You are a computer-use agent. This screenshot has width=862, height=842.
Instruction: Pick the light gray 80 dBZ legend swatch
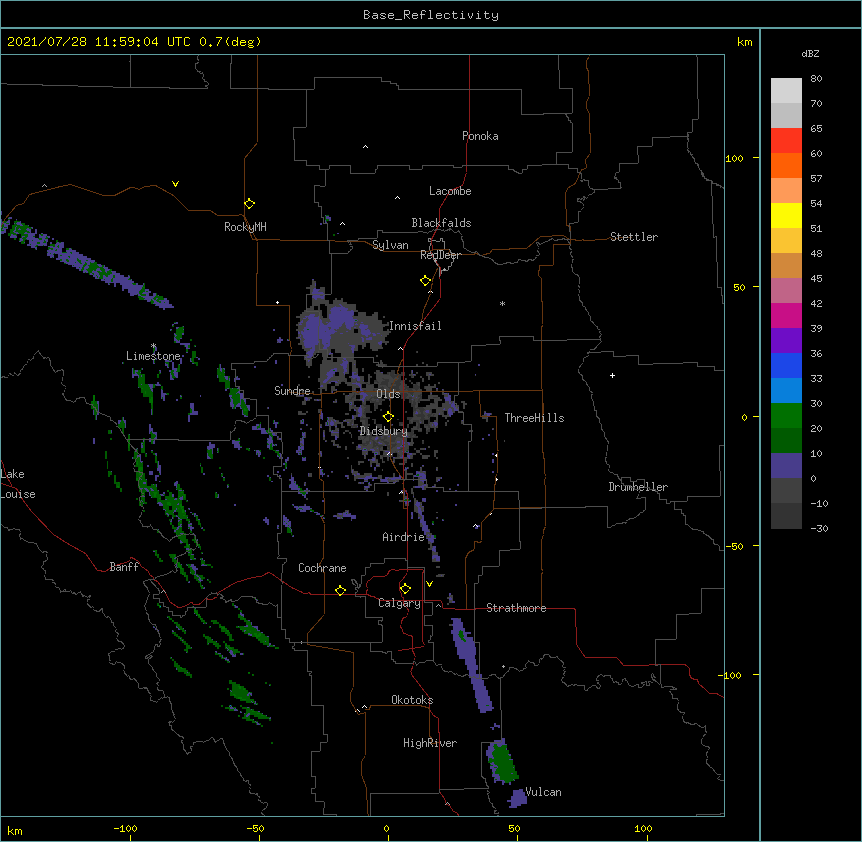click(786, 91)
